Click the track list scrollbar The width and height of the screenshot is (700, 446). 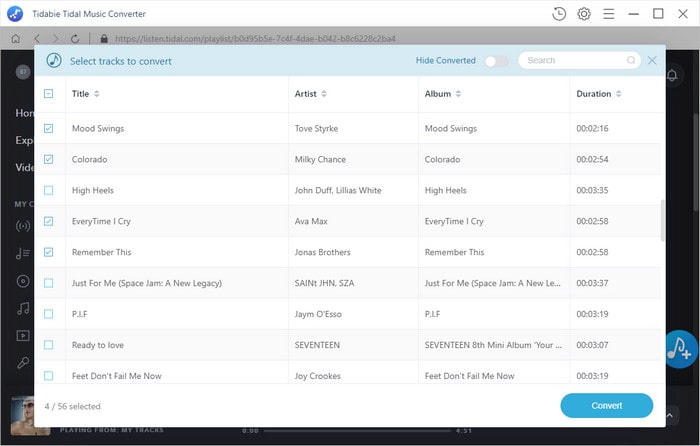point(662,221)
